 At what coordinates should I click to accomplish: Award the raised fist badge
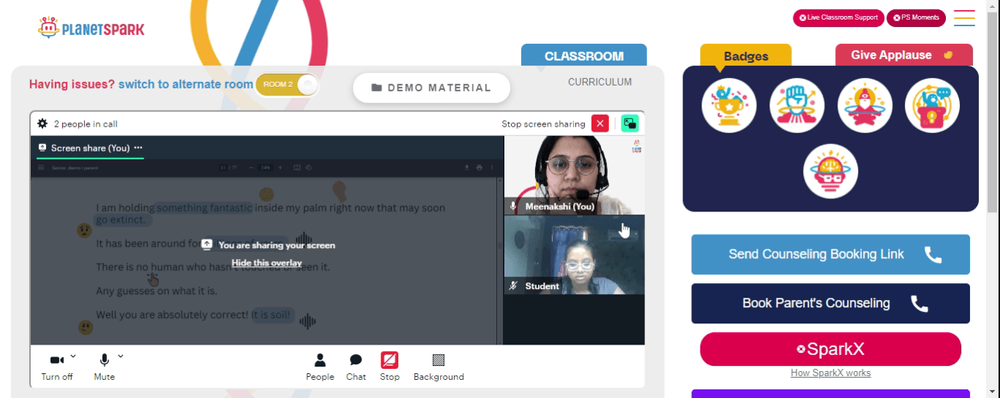coord(797,106)
